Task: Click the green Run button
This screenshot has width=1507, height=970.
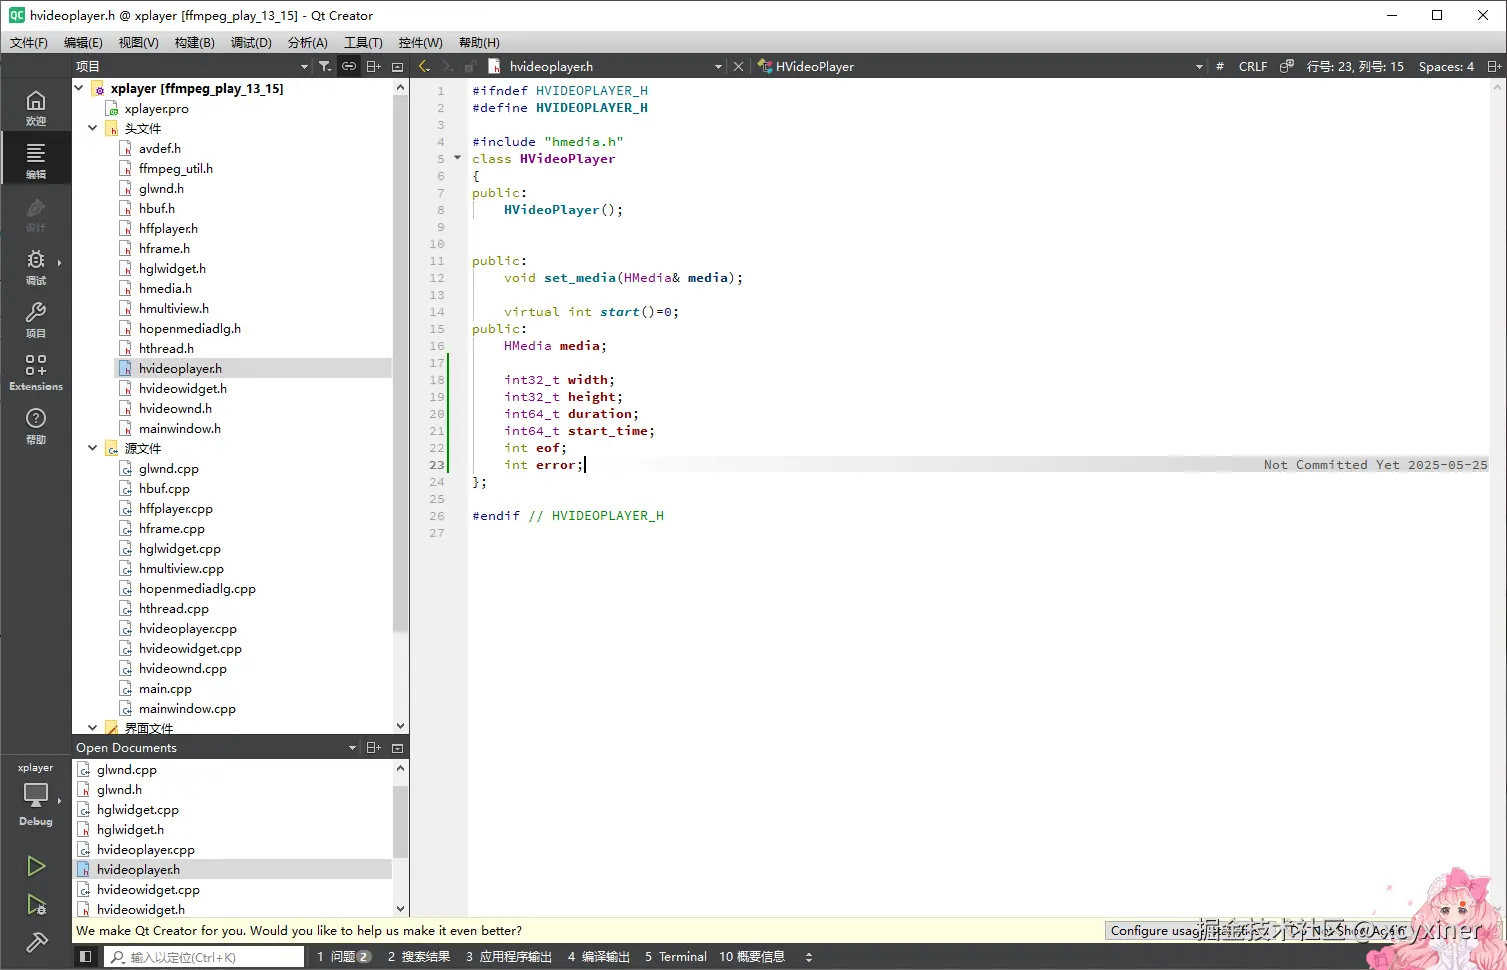Action: tap(36, 866)
